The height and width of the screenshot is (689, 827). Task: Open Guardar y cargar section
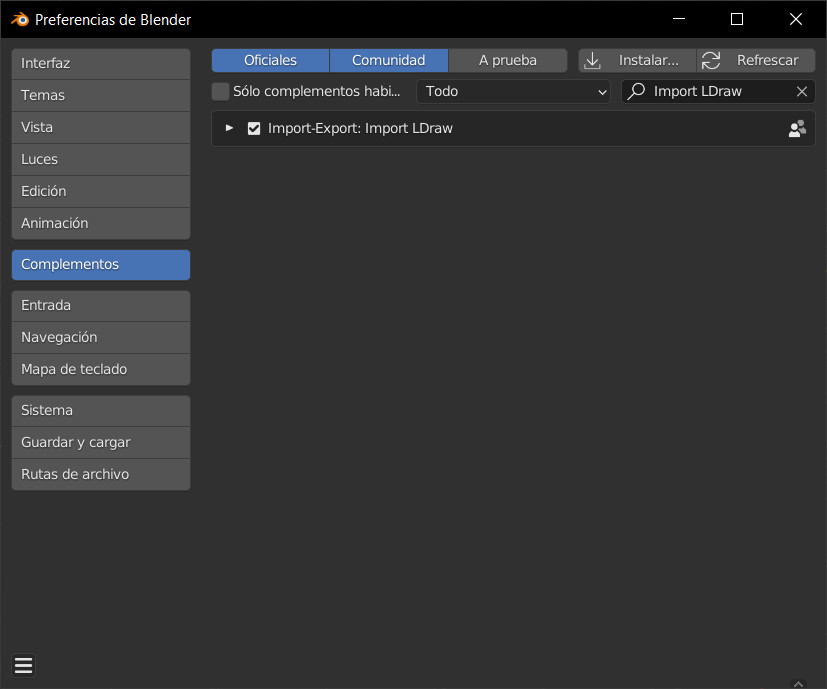(101, 443)
